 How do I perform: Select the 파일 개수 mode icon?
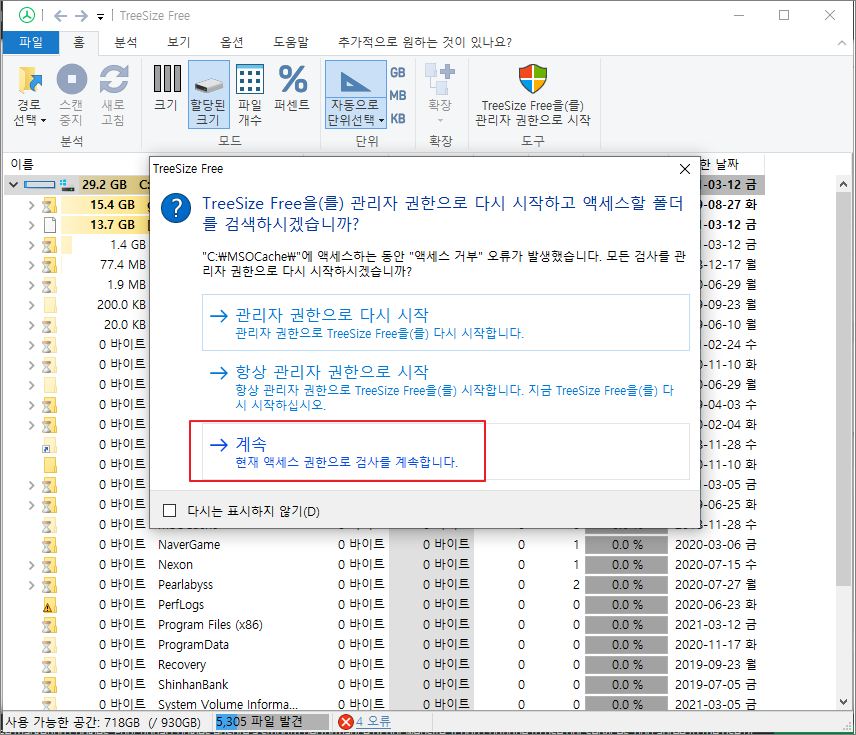point(250,79)
